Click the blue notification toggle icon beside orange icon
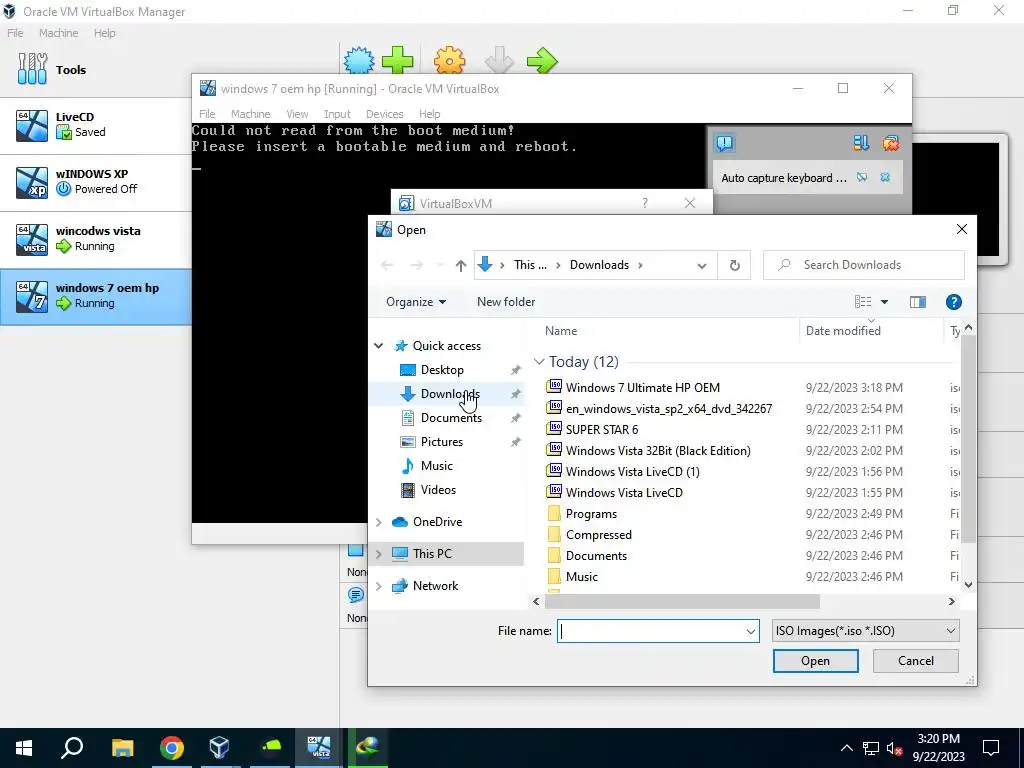Screen dimensions: 1024x768 (861, 143)
